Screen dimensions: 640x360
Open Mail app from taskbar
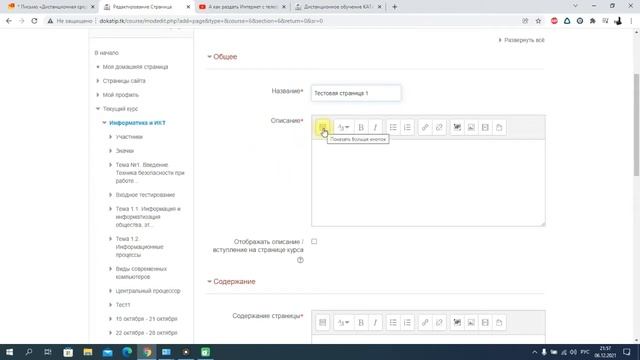(x=107, y=352)
